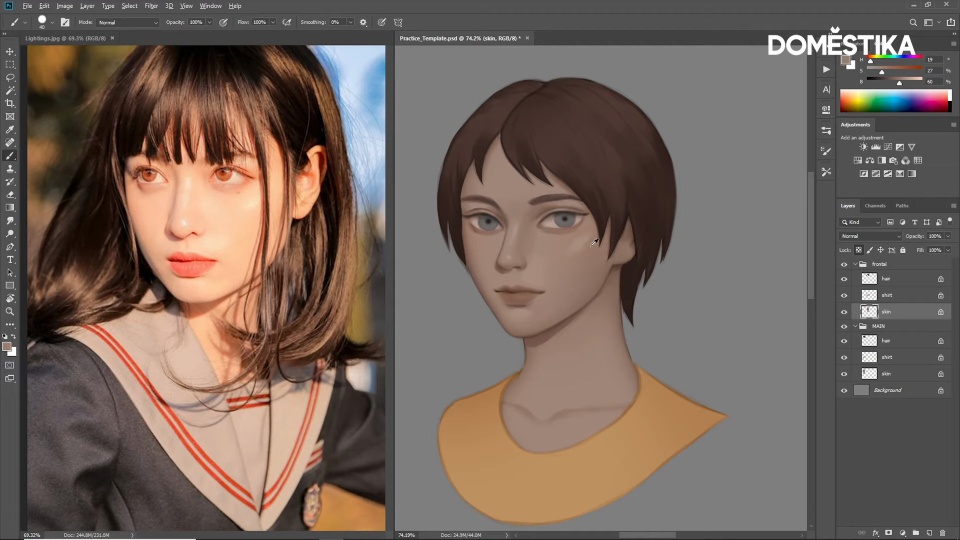The image size is (960, 540).
Task: Click the brush Opacity percentage field
Action: click(x=196, y=21)
